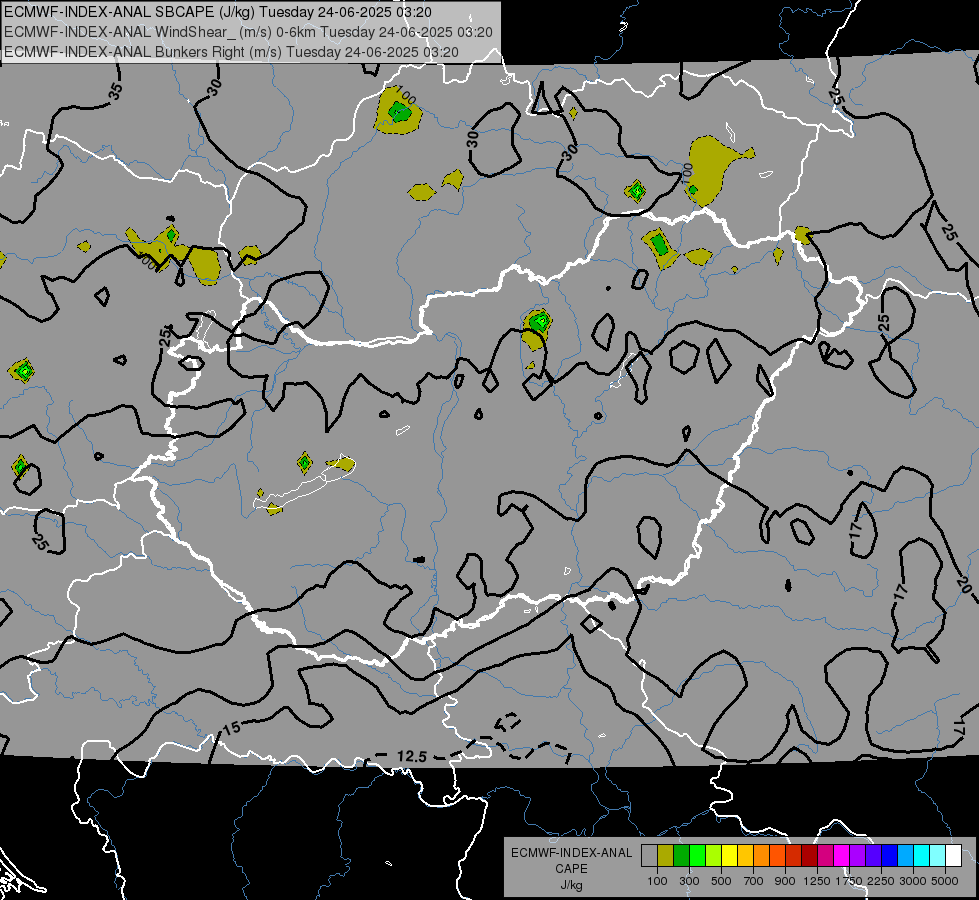The height and width of the screenshot is (900, 979).
Task: Click the legend value "900"
Action: pos(785,881)
